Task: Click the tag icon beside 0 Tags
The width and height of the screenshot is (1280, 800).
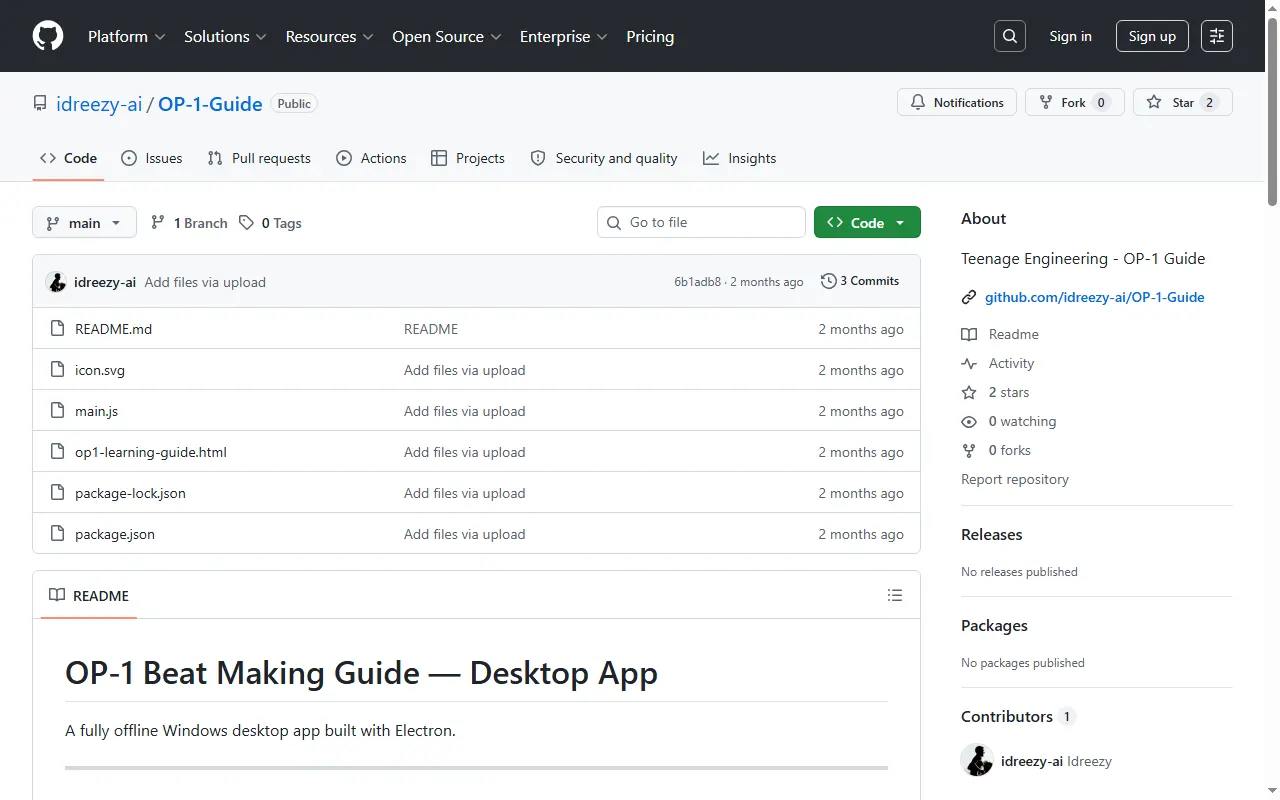Action: 246,223
